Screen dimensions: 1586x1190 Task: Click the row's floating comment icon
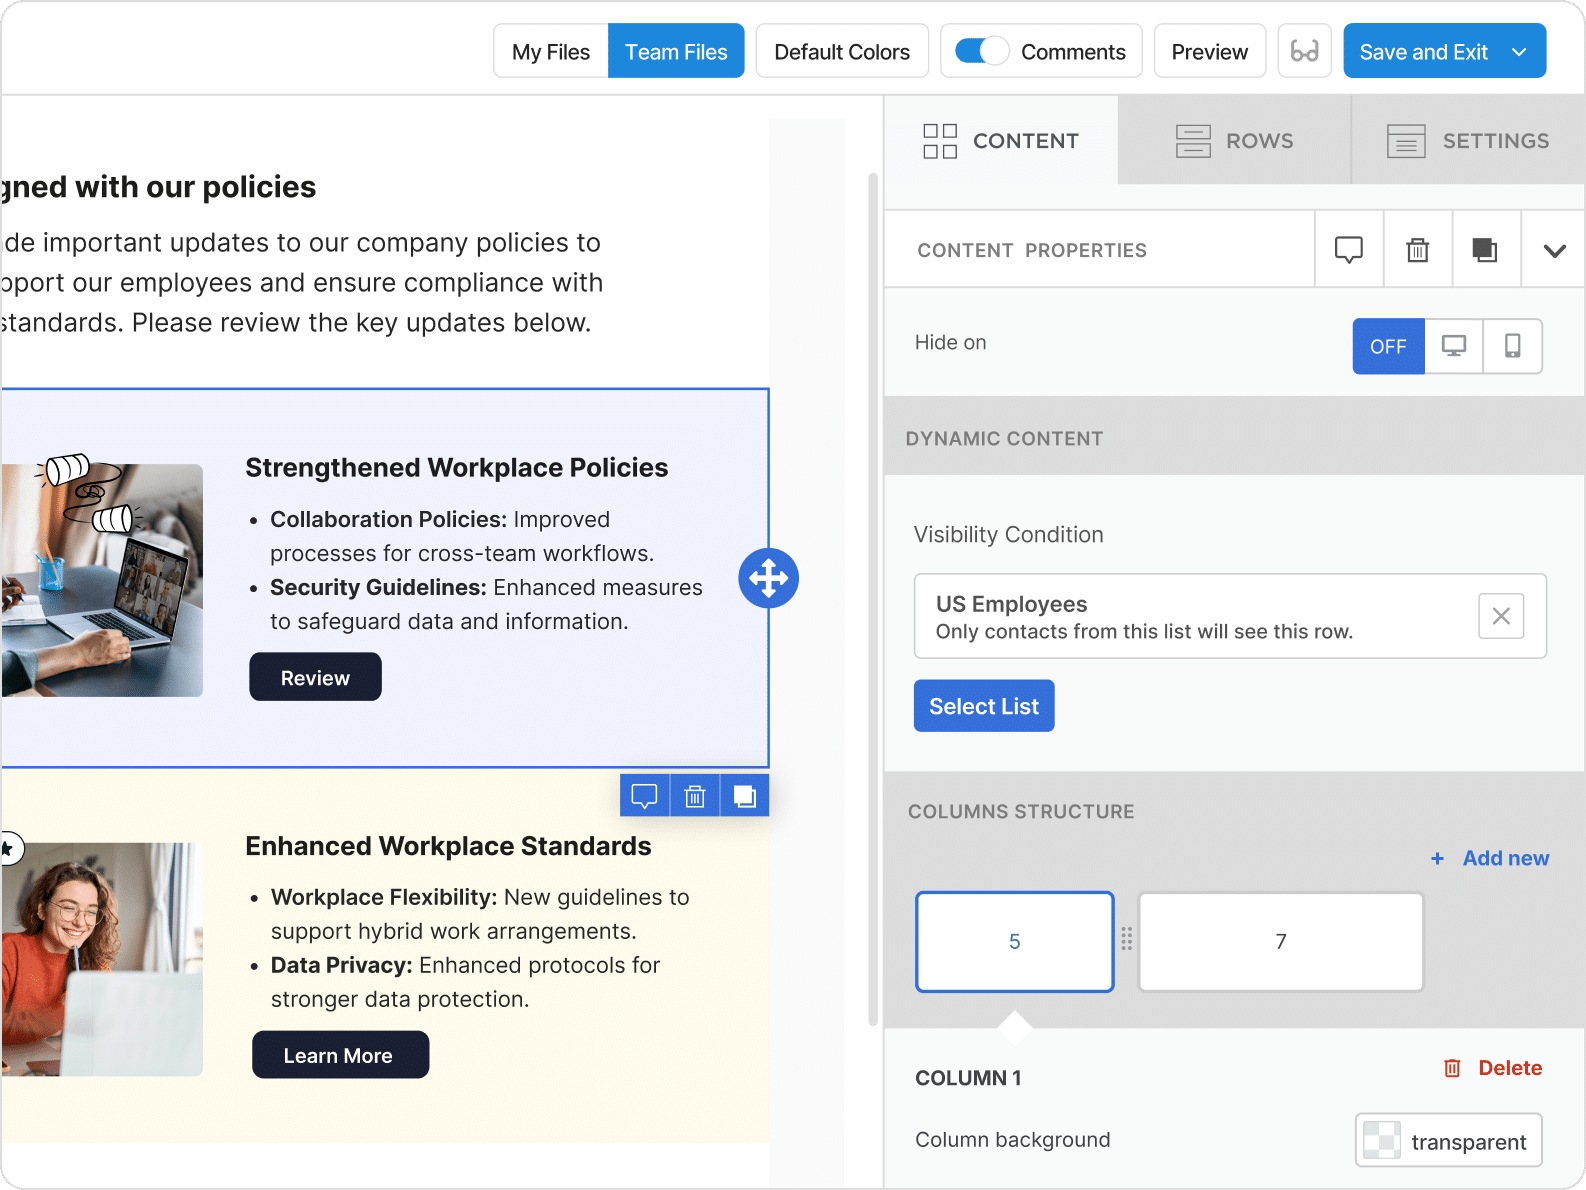pos(645,796)
